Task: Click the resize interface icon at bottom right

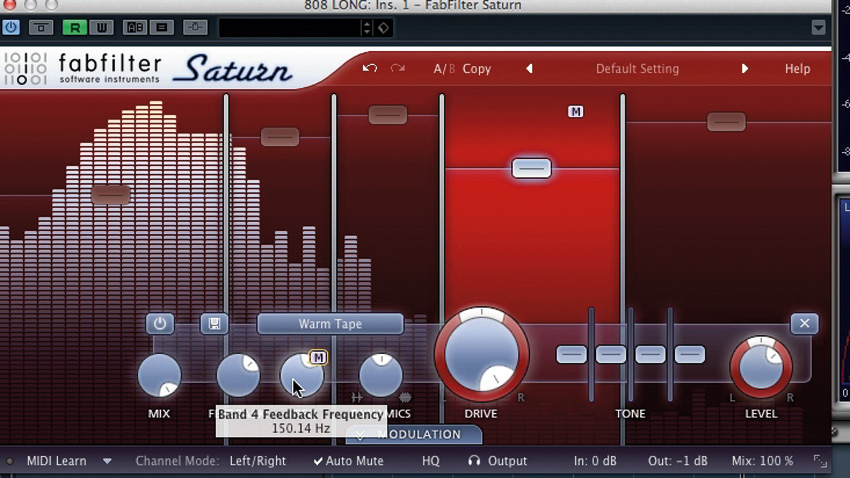Action: [x=820, y=461]
